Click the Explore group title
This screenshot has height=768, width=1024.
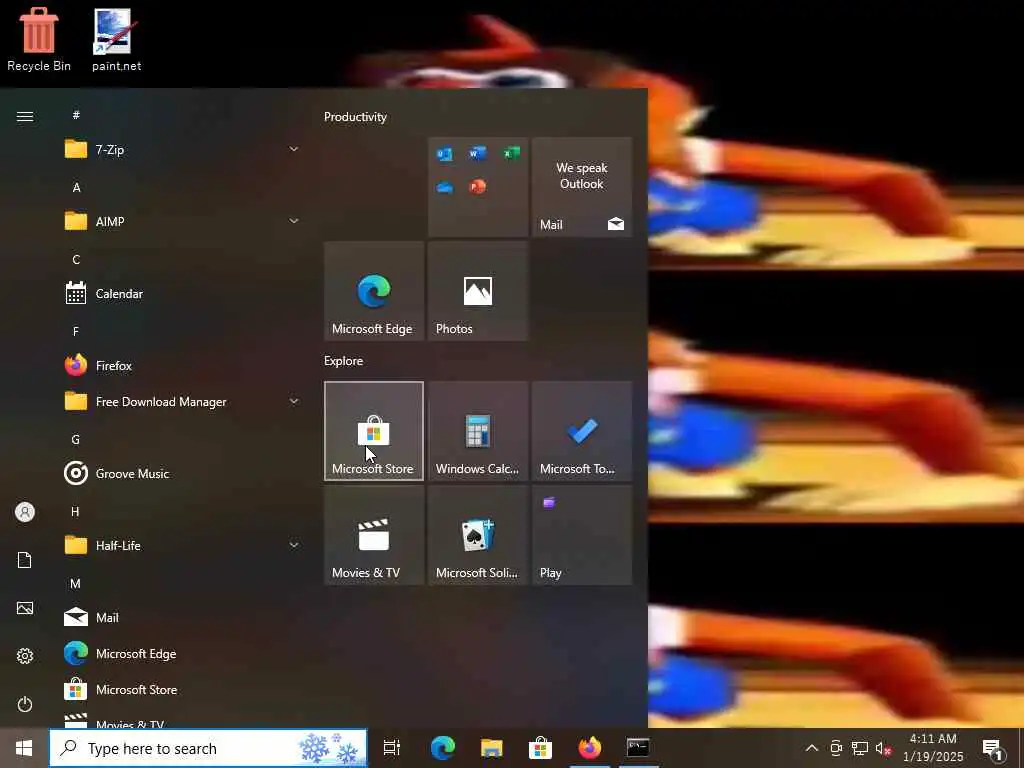[344, 361]
